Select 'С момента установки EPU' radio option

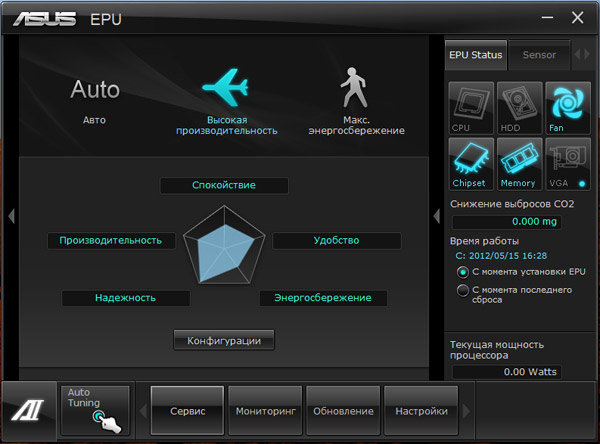521,272
